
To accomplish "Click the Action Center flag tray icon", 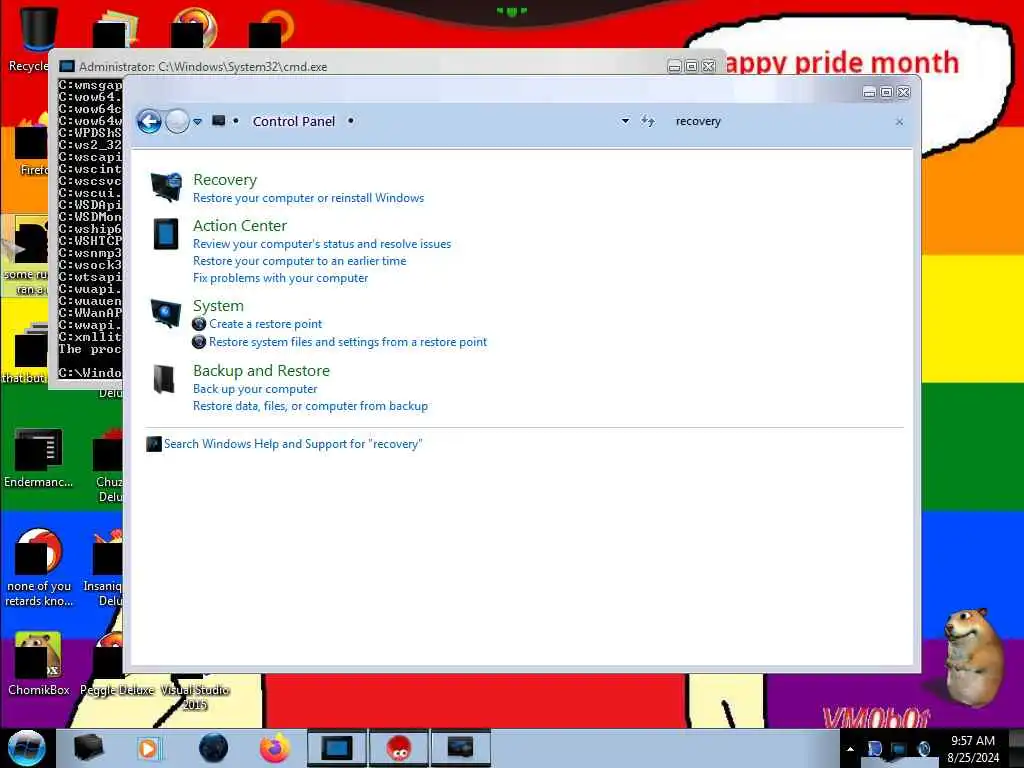I will [874, 749].
